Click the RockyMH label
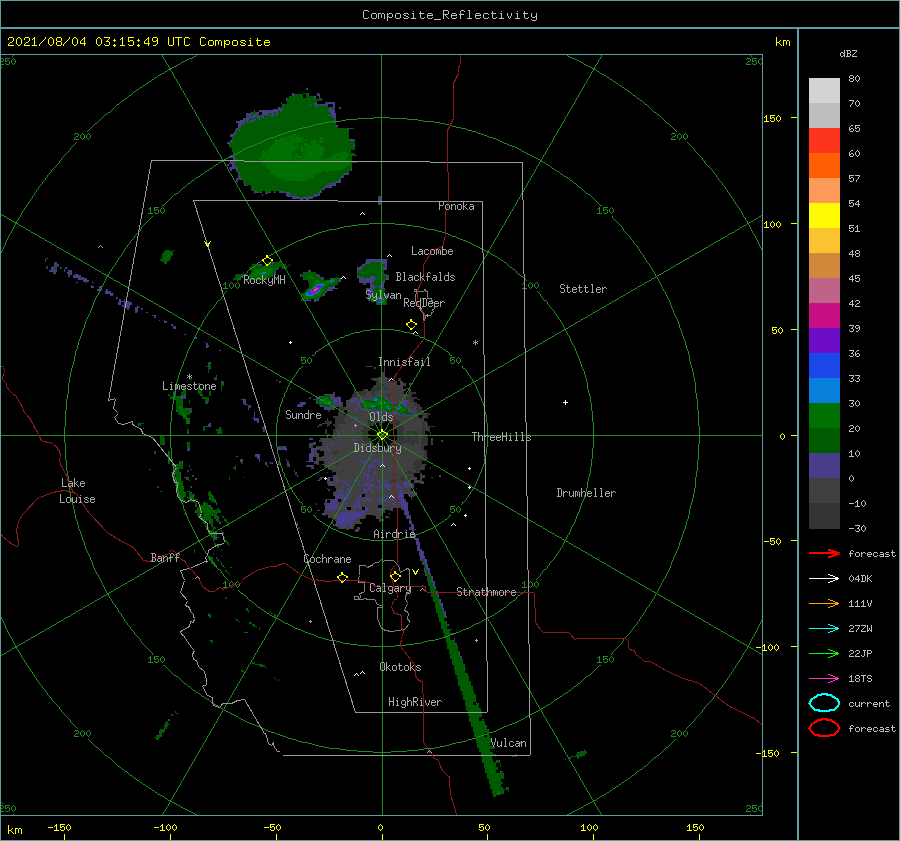This screenshot has height=841, width=900. click(x=264, y=280)
